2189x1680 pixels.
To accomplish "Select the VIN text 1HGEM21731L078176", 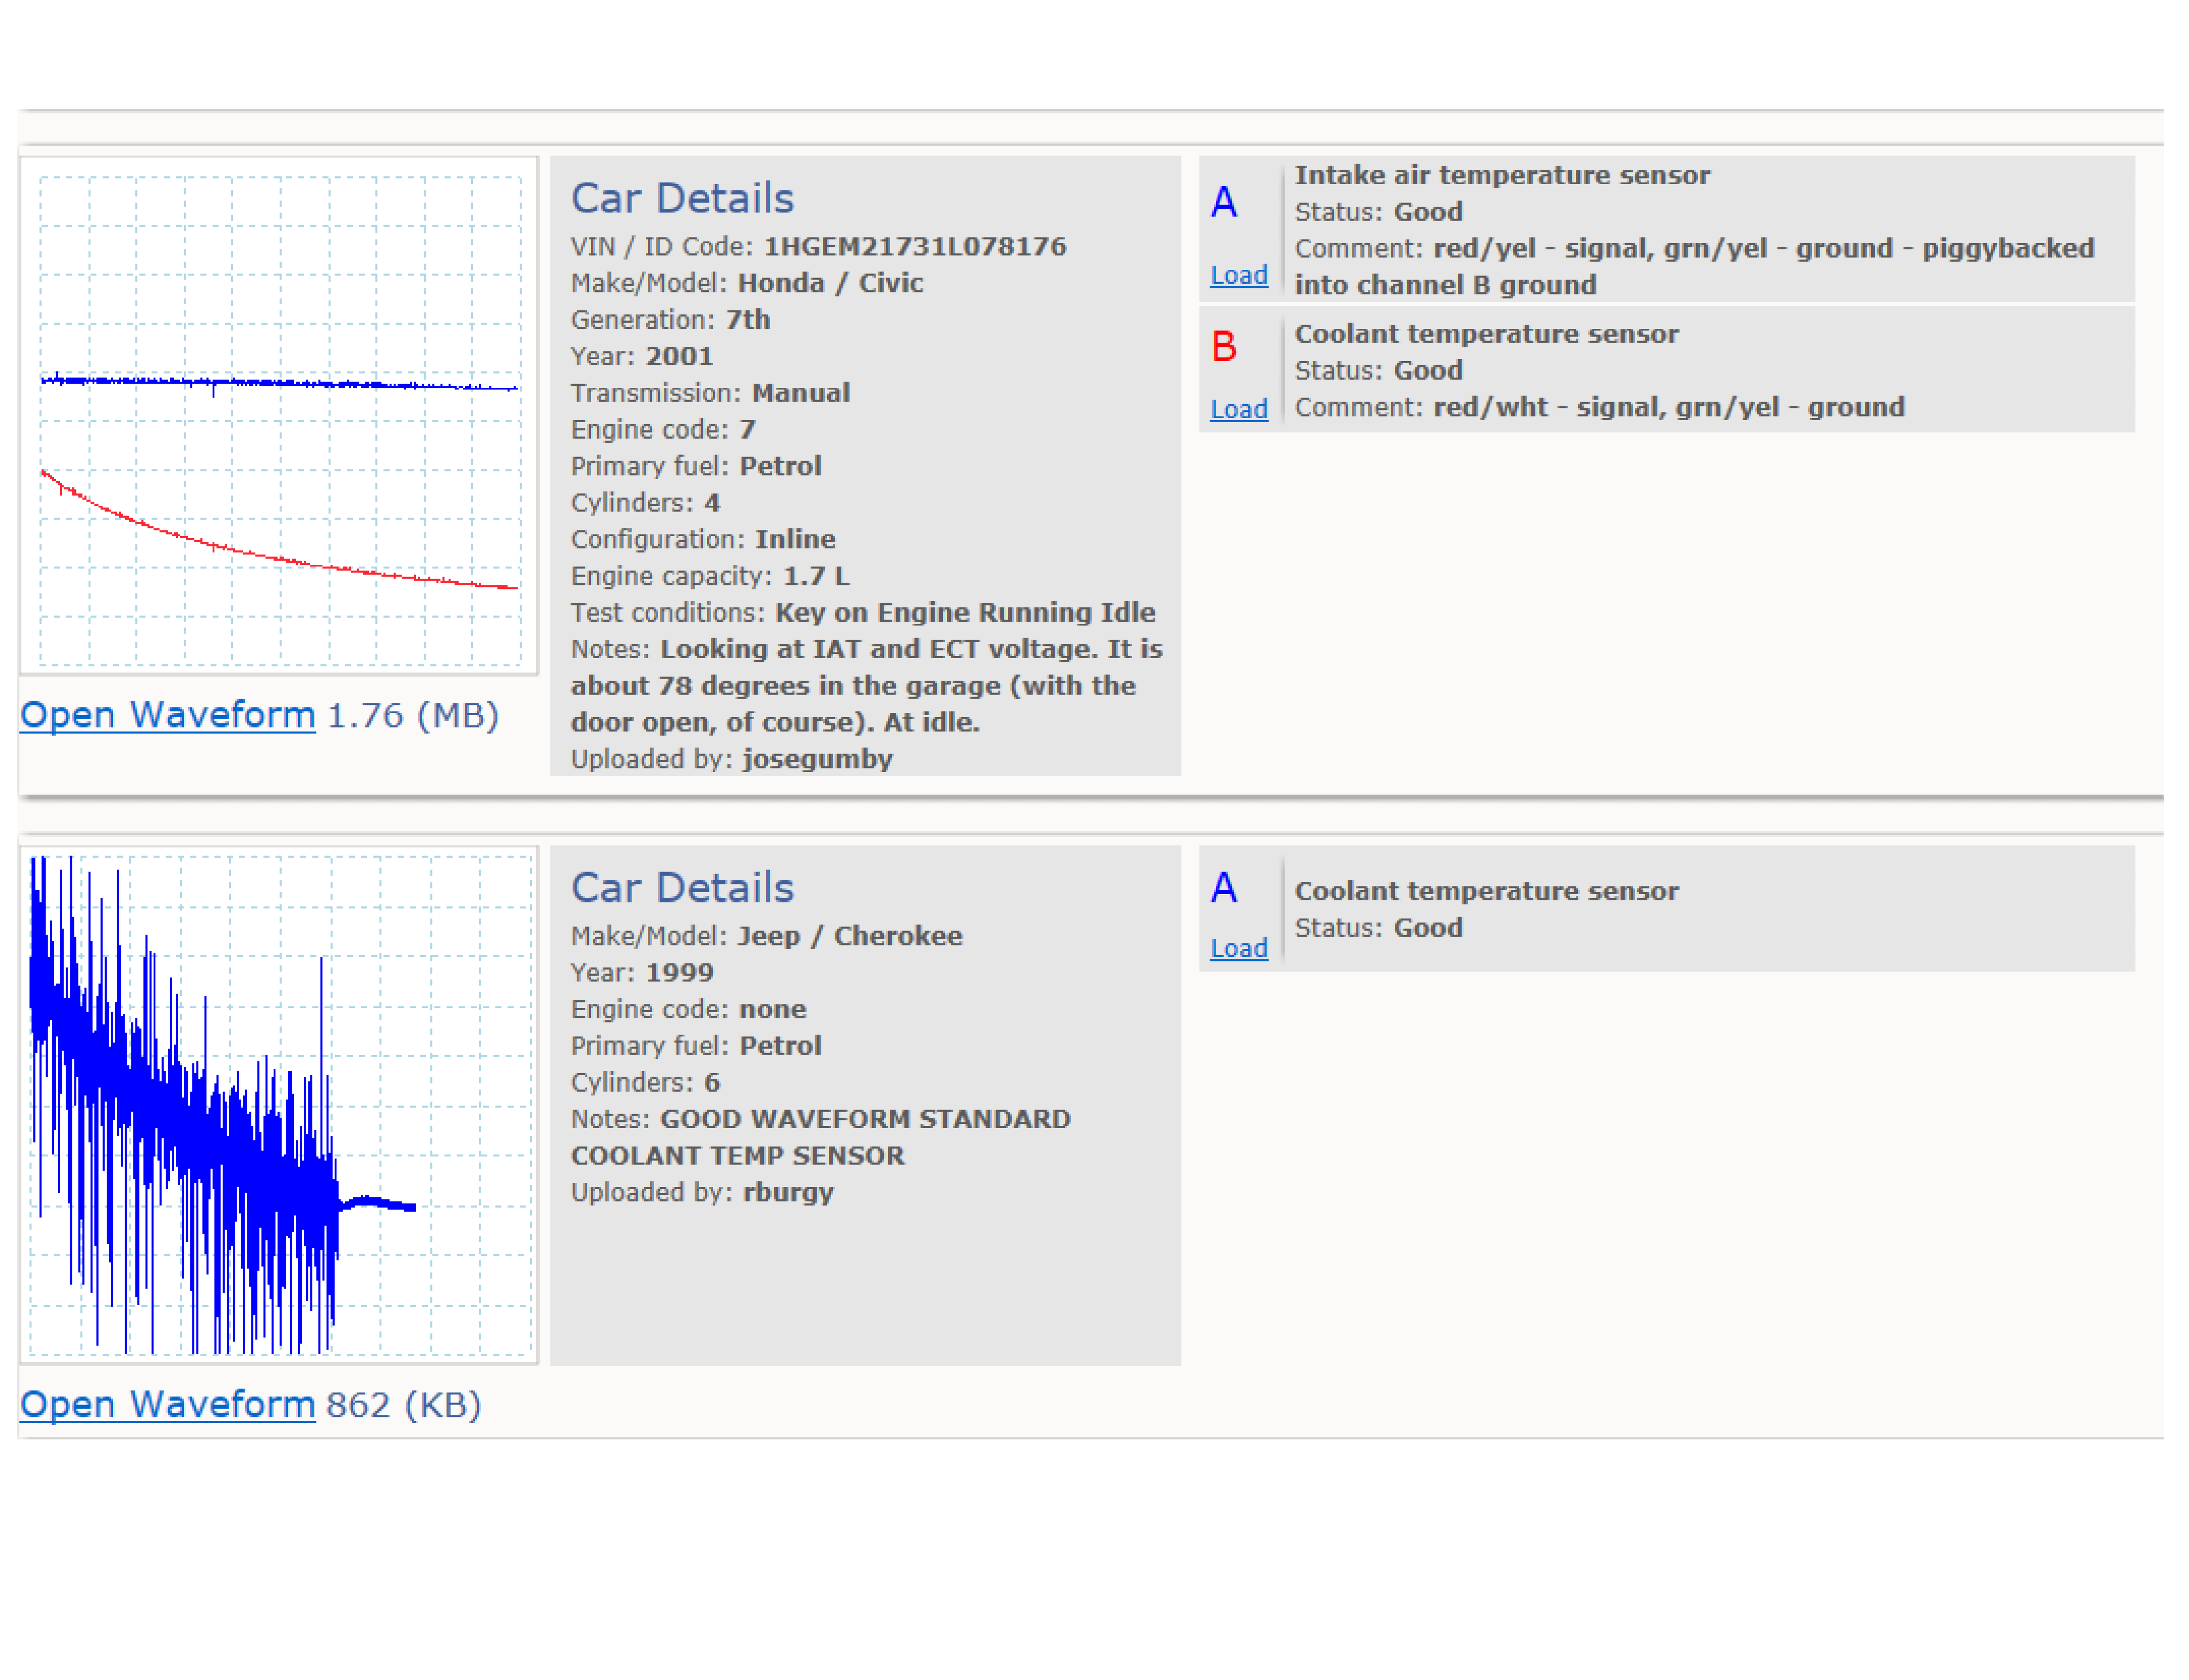I will click(915, 246).
